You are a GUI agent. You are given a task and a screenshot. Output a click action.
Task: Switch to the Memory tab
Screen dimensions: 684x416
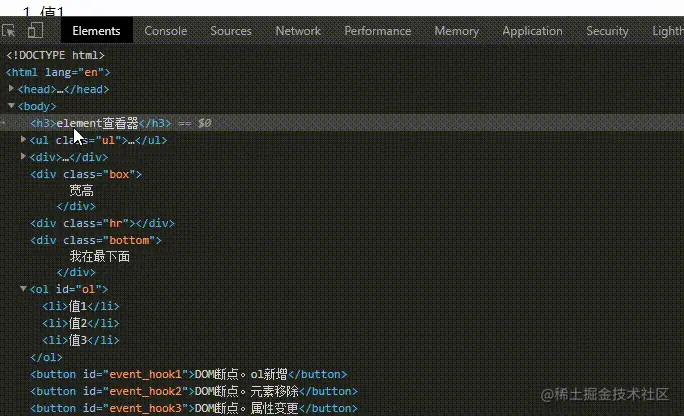point(457,31)
